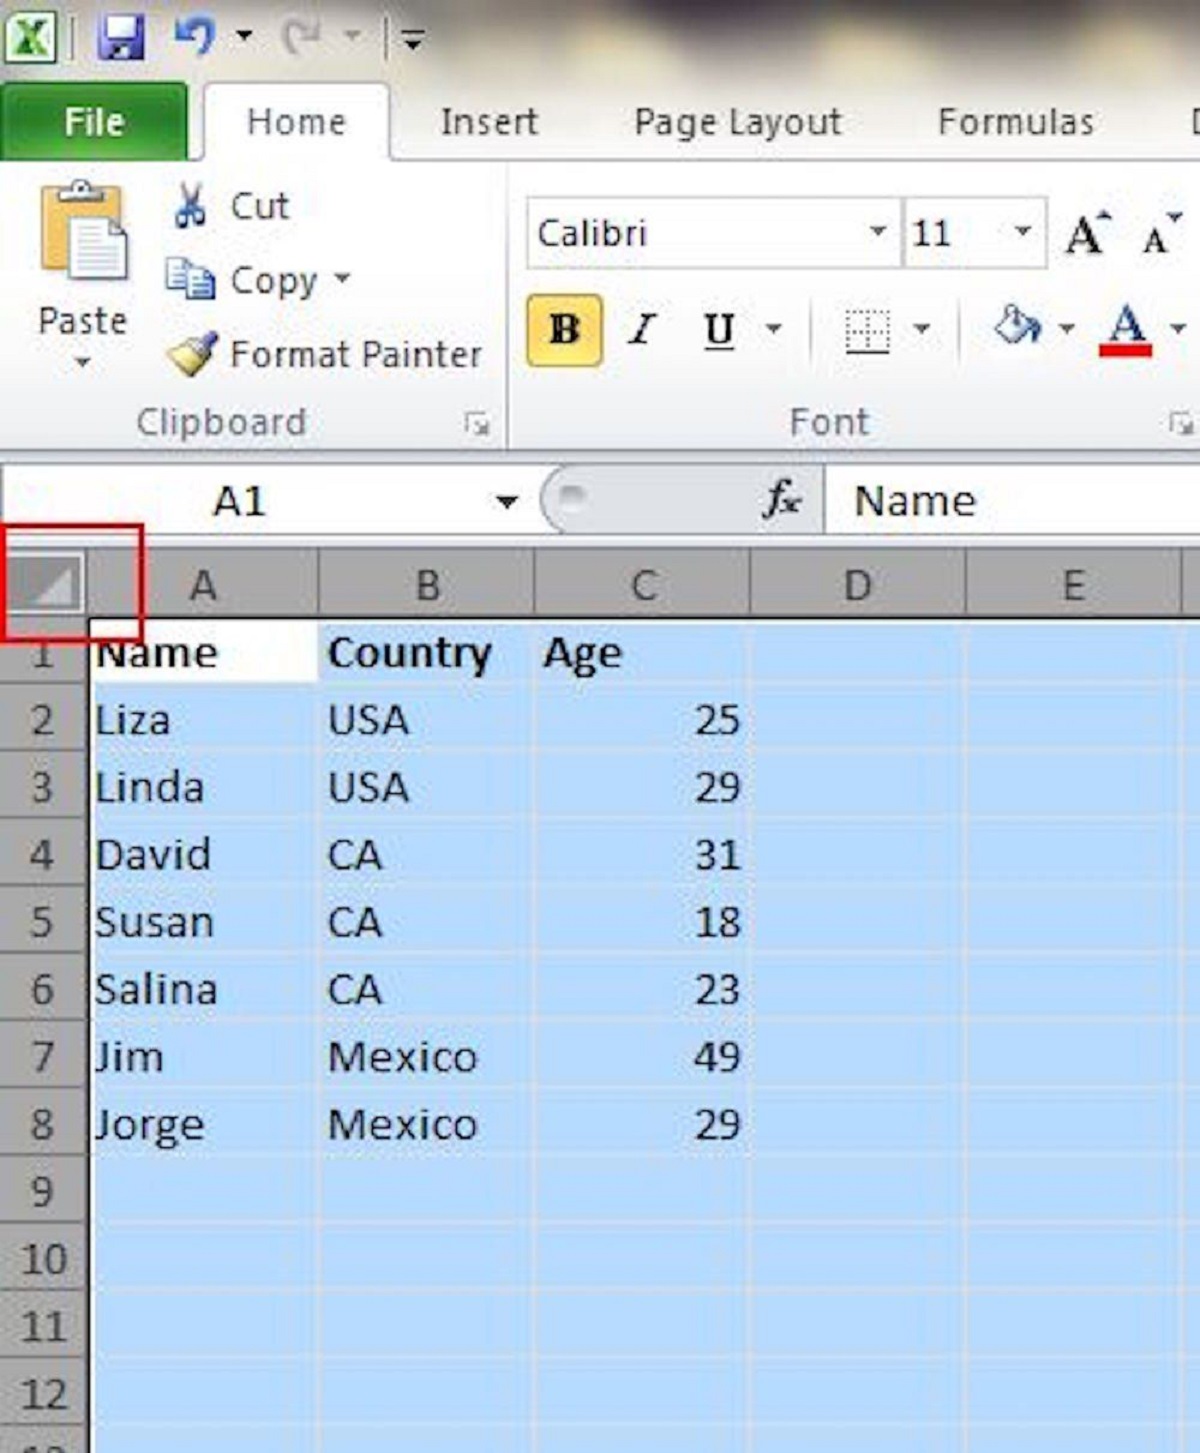Toggle Italic formatting

click(x=642, y=329)
